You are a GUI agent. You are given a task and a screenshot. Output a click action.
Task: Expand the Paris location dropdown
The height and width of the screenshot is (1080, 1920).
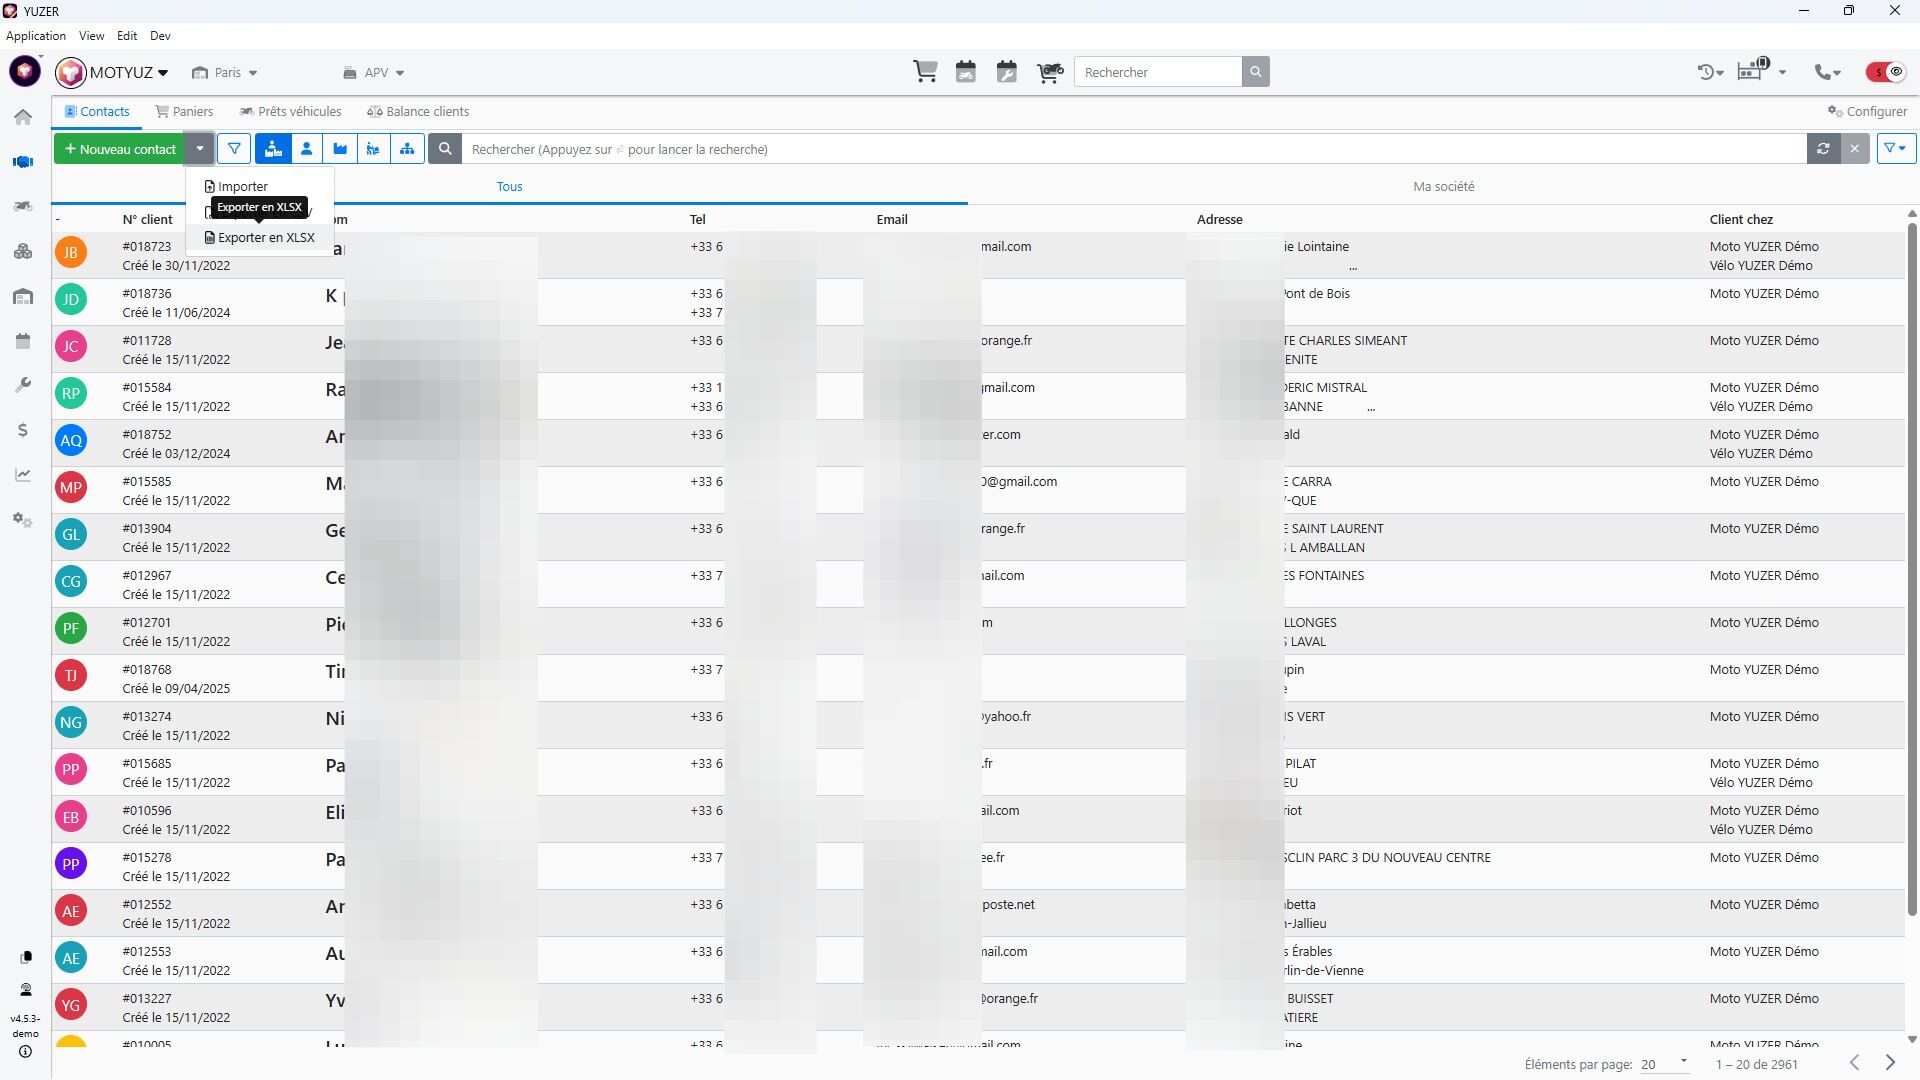tap(225, 73)
